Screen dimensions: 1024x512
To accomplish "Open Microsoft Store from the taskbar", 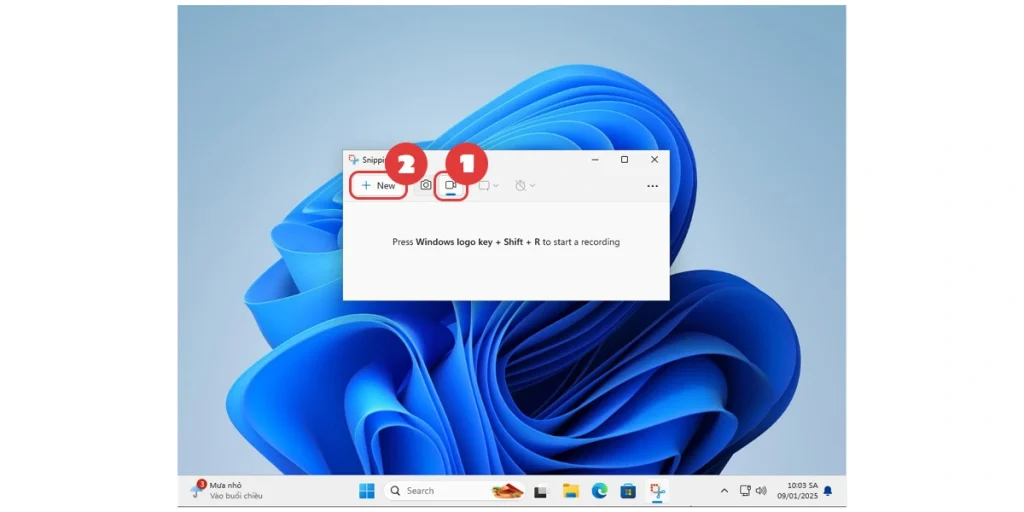I will pos(628,491).
